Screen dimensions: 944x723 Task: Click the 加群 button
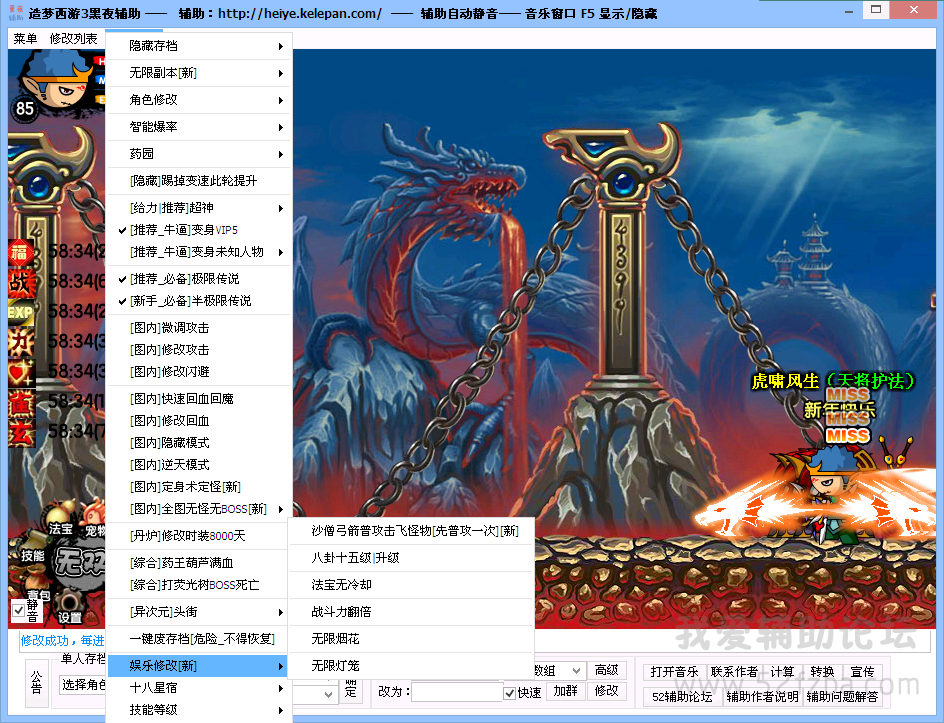coord(565,691)
